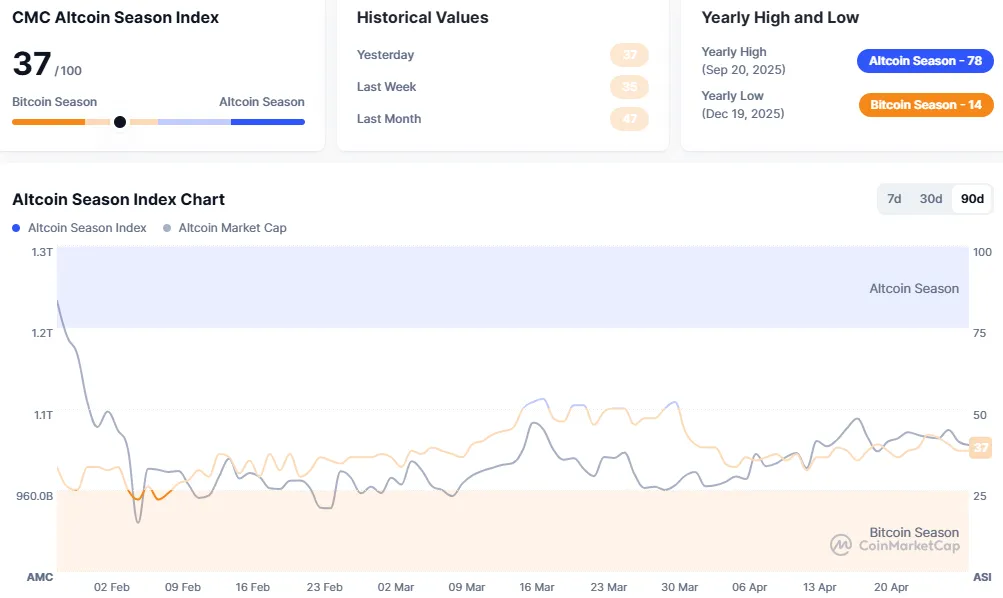Click the 16 Mar date on timeline
This screenshot has height=598, width=1003.
pyautogui.click(x=537, y=587)
